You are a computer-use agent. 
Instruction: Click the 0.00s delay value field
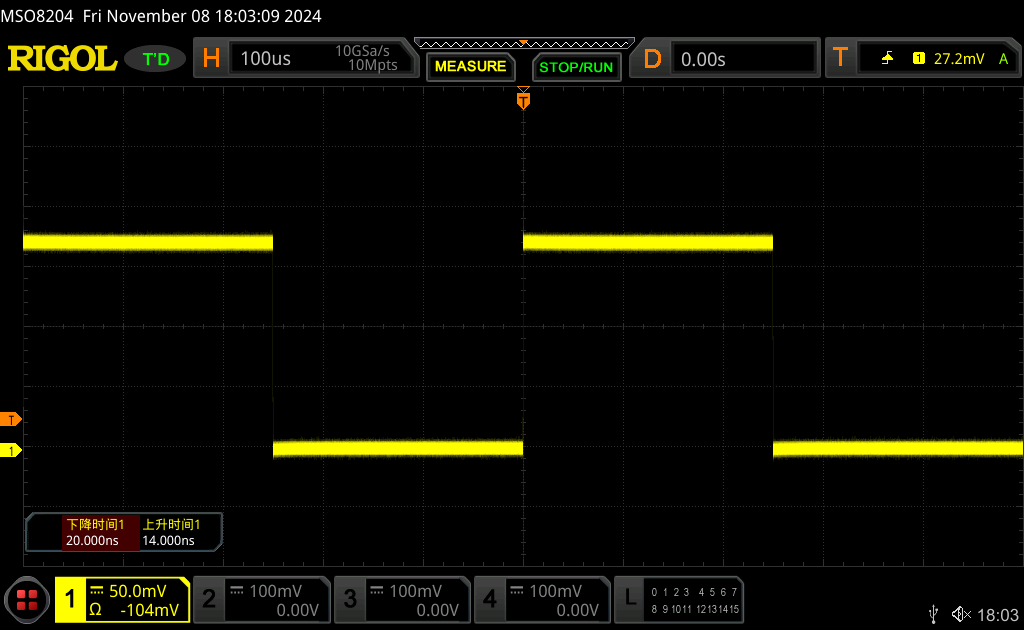click(x=744, y=59)
